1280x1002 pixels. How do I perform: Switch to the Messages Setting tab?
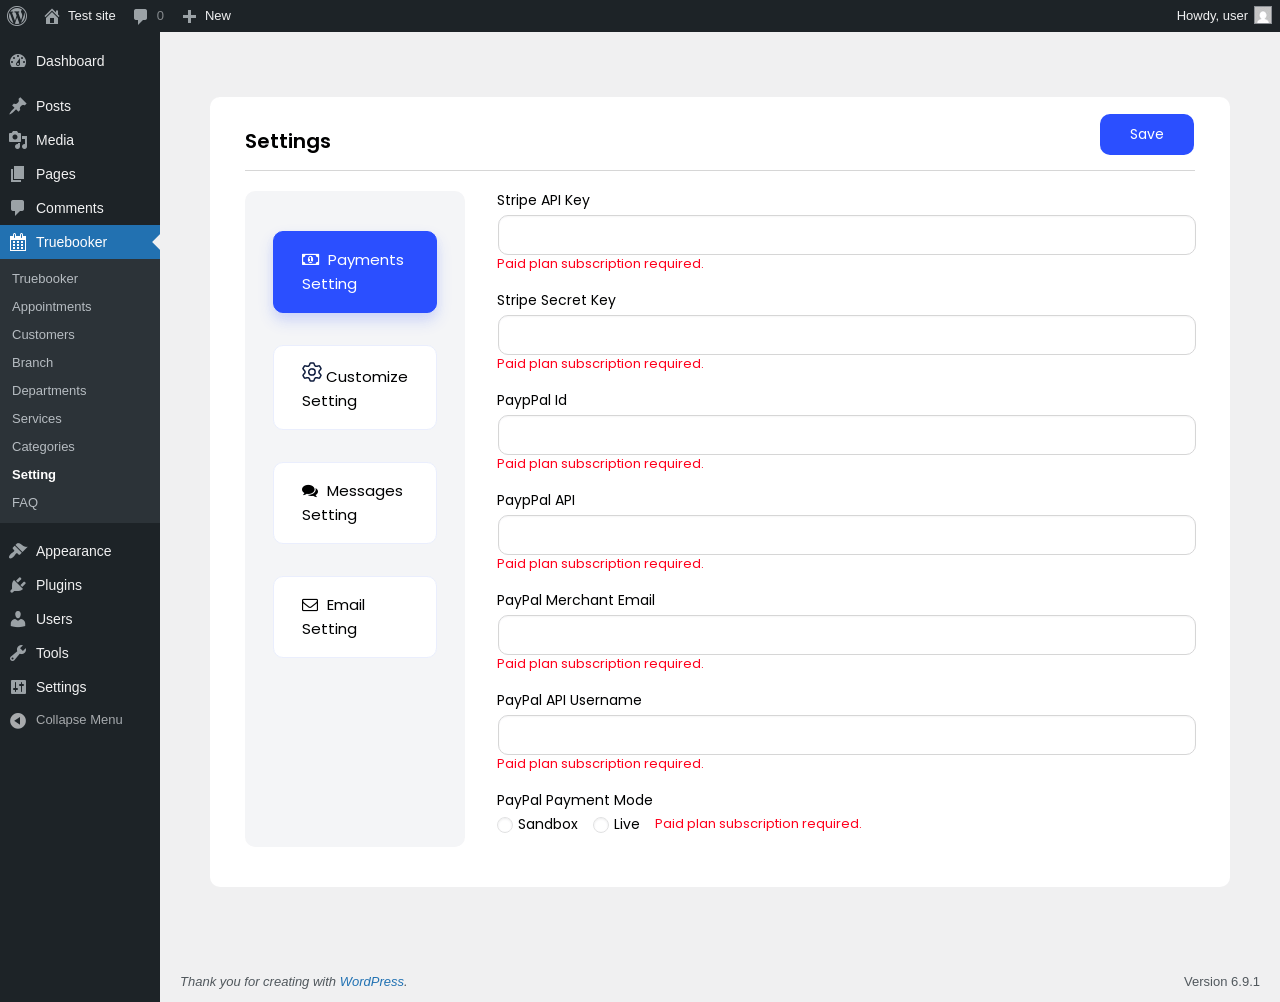[x=355, y=503]
